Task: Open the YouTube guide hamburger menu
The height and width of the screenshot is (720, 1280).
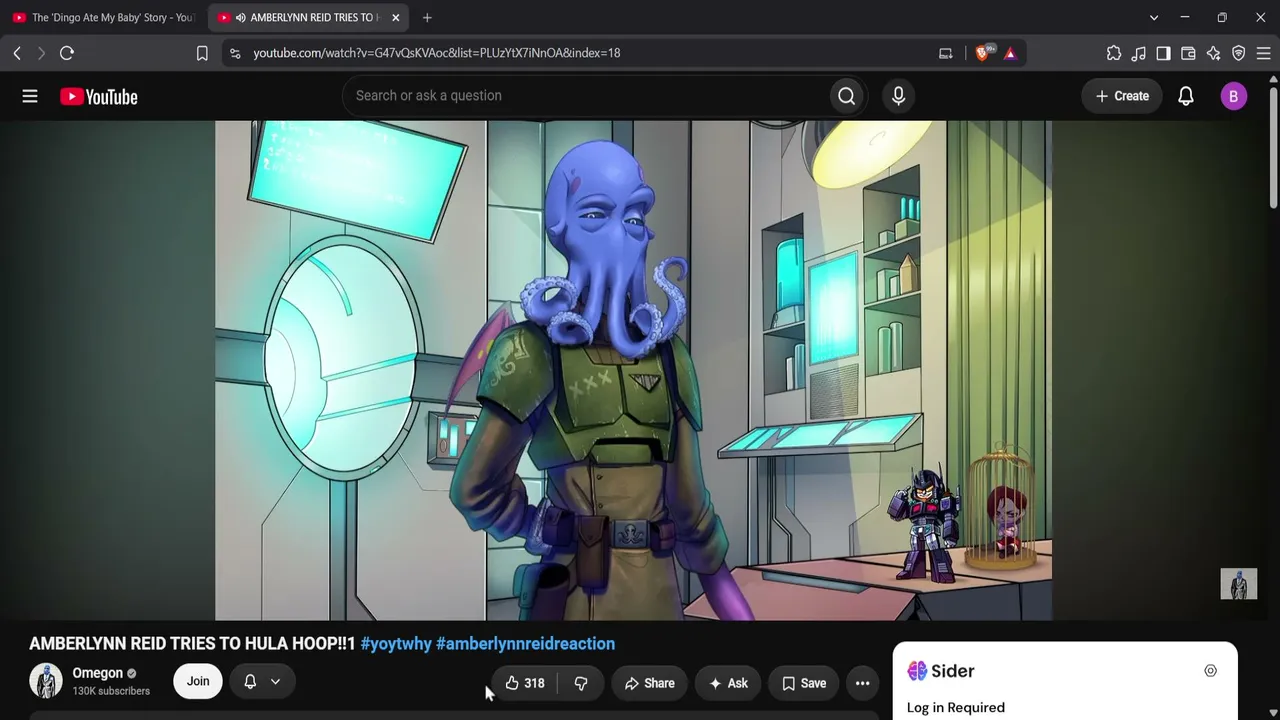Action: pos(30,96)
